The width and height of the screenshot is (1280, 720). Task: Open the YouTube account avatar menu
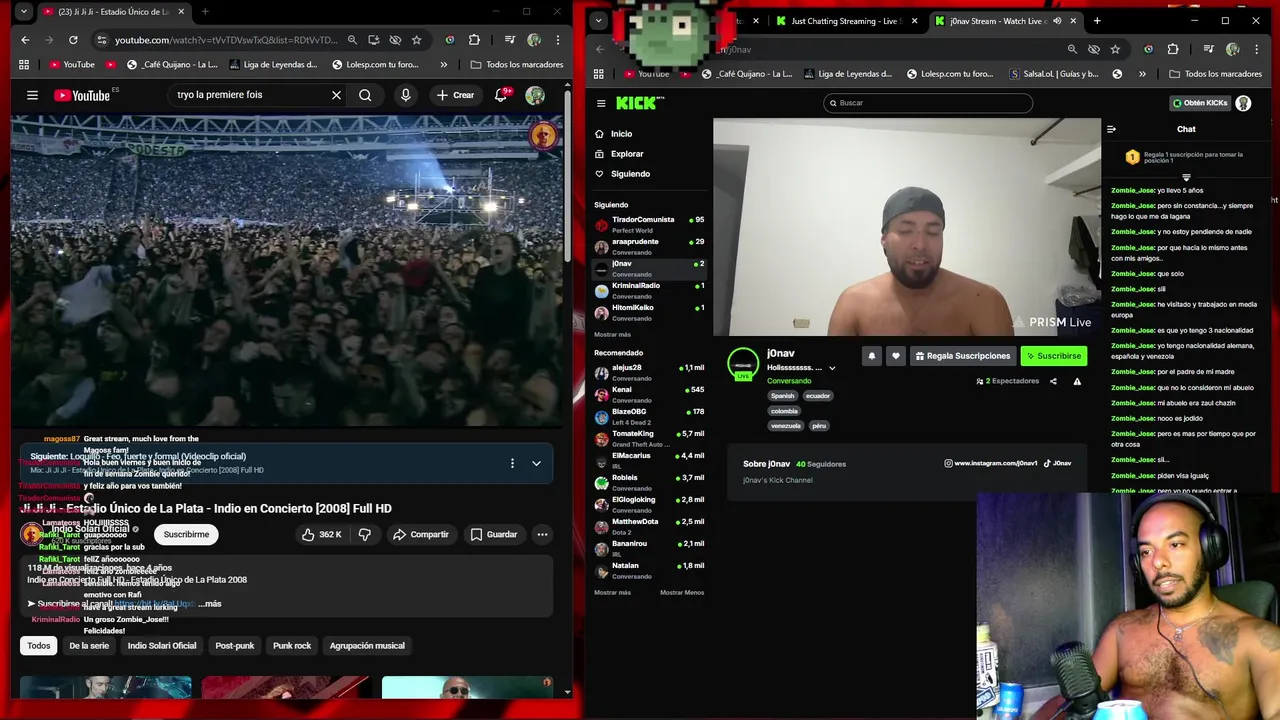535,95
